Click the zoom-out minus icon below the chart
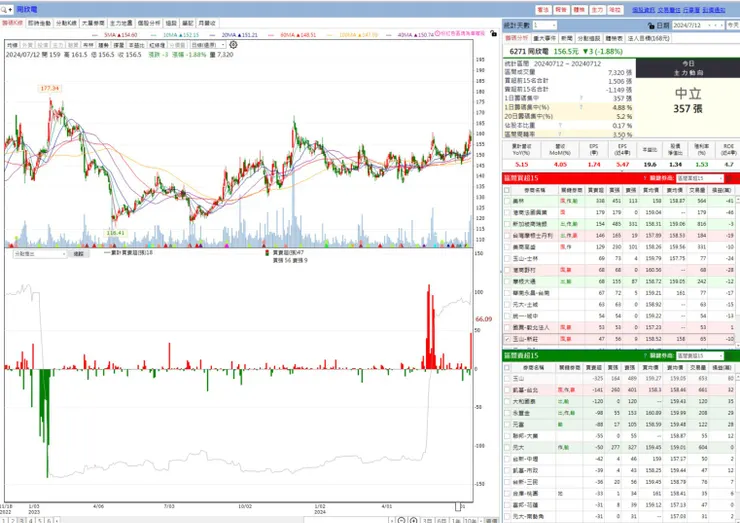The image size is (740, 523). [x=402, y=520]
